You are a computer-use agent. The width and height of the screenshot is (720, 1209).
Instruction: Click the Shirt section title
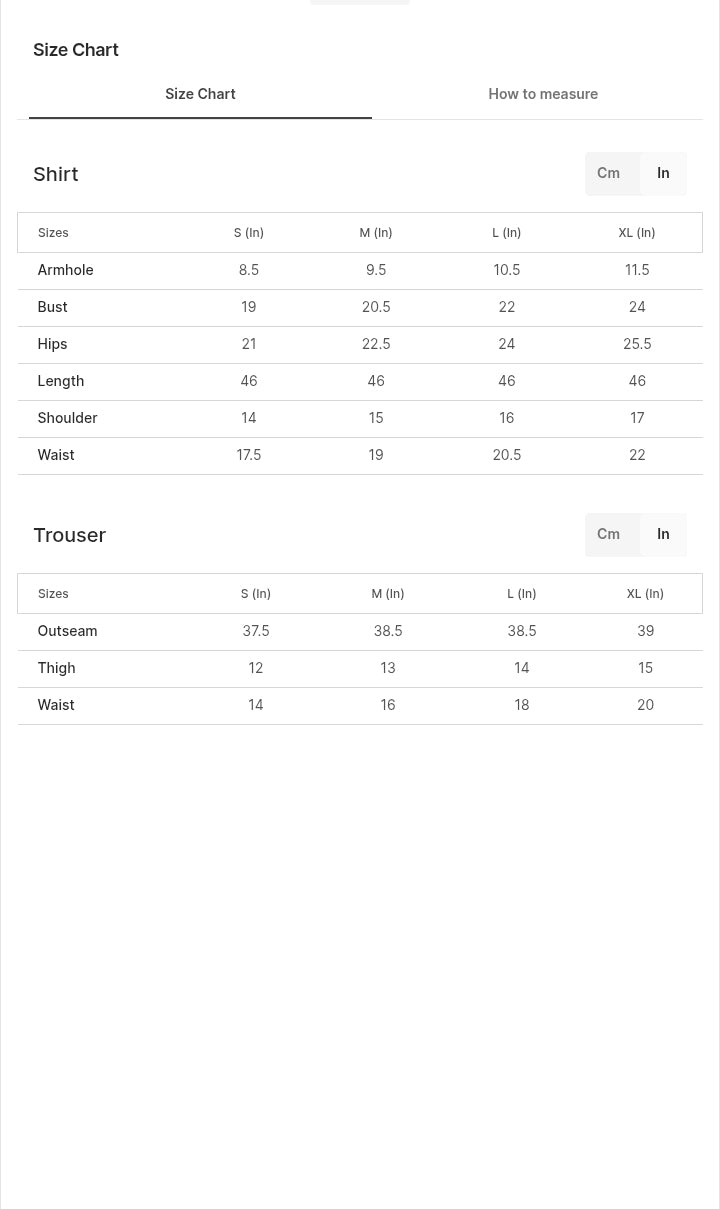pos(56,174)
